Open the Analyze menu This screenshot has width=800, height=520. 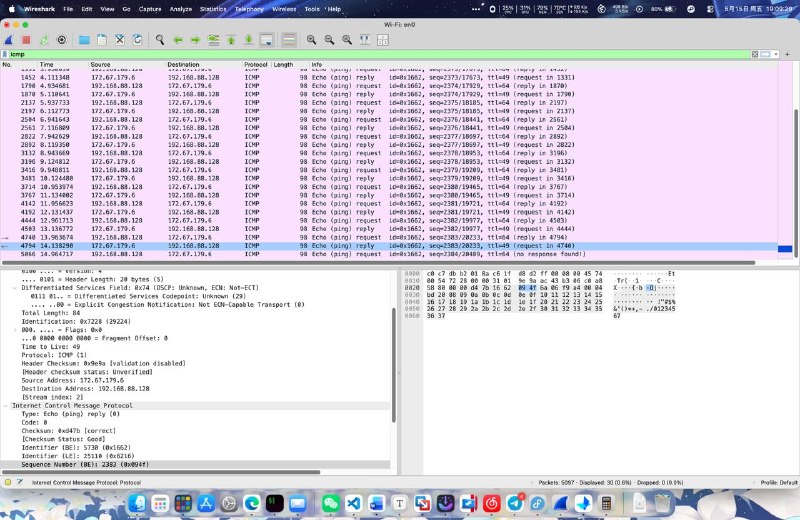tap(181, 9)
